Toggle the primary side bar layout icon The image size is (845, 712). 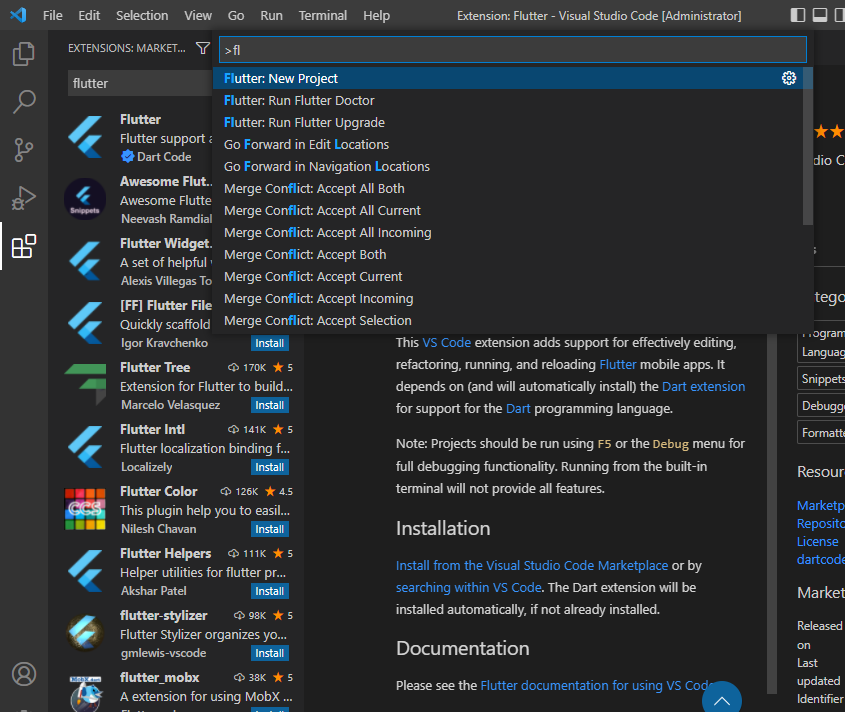pos(798,15)
